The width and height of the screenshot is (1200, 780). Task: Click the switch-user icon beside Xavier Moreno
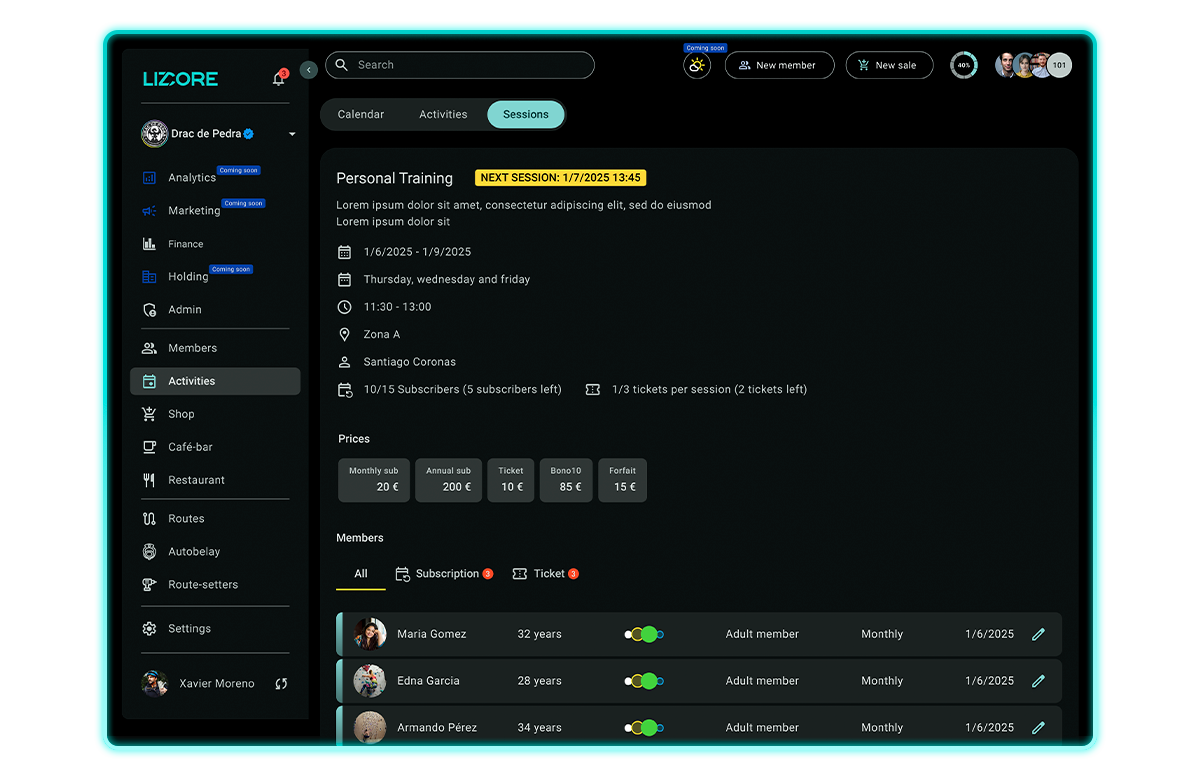click(281, 684)
